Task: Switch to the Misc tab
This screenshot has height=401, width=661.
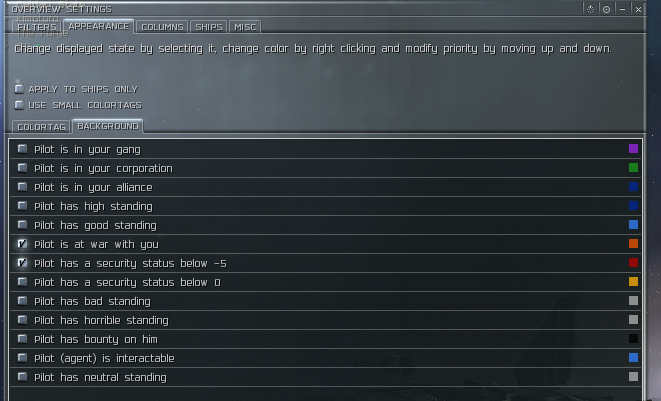Action: (245, 27)
